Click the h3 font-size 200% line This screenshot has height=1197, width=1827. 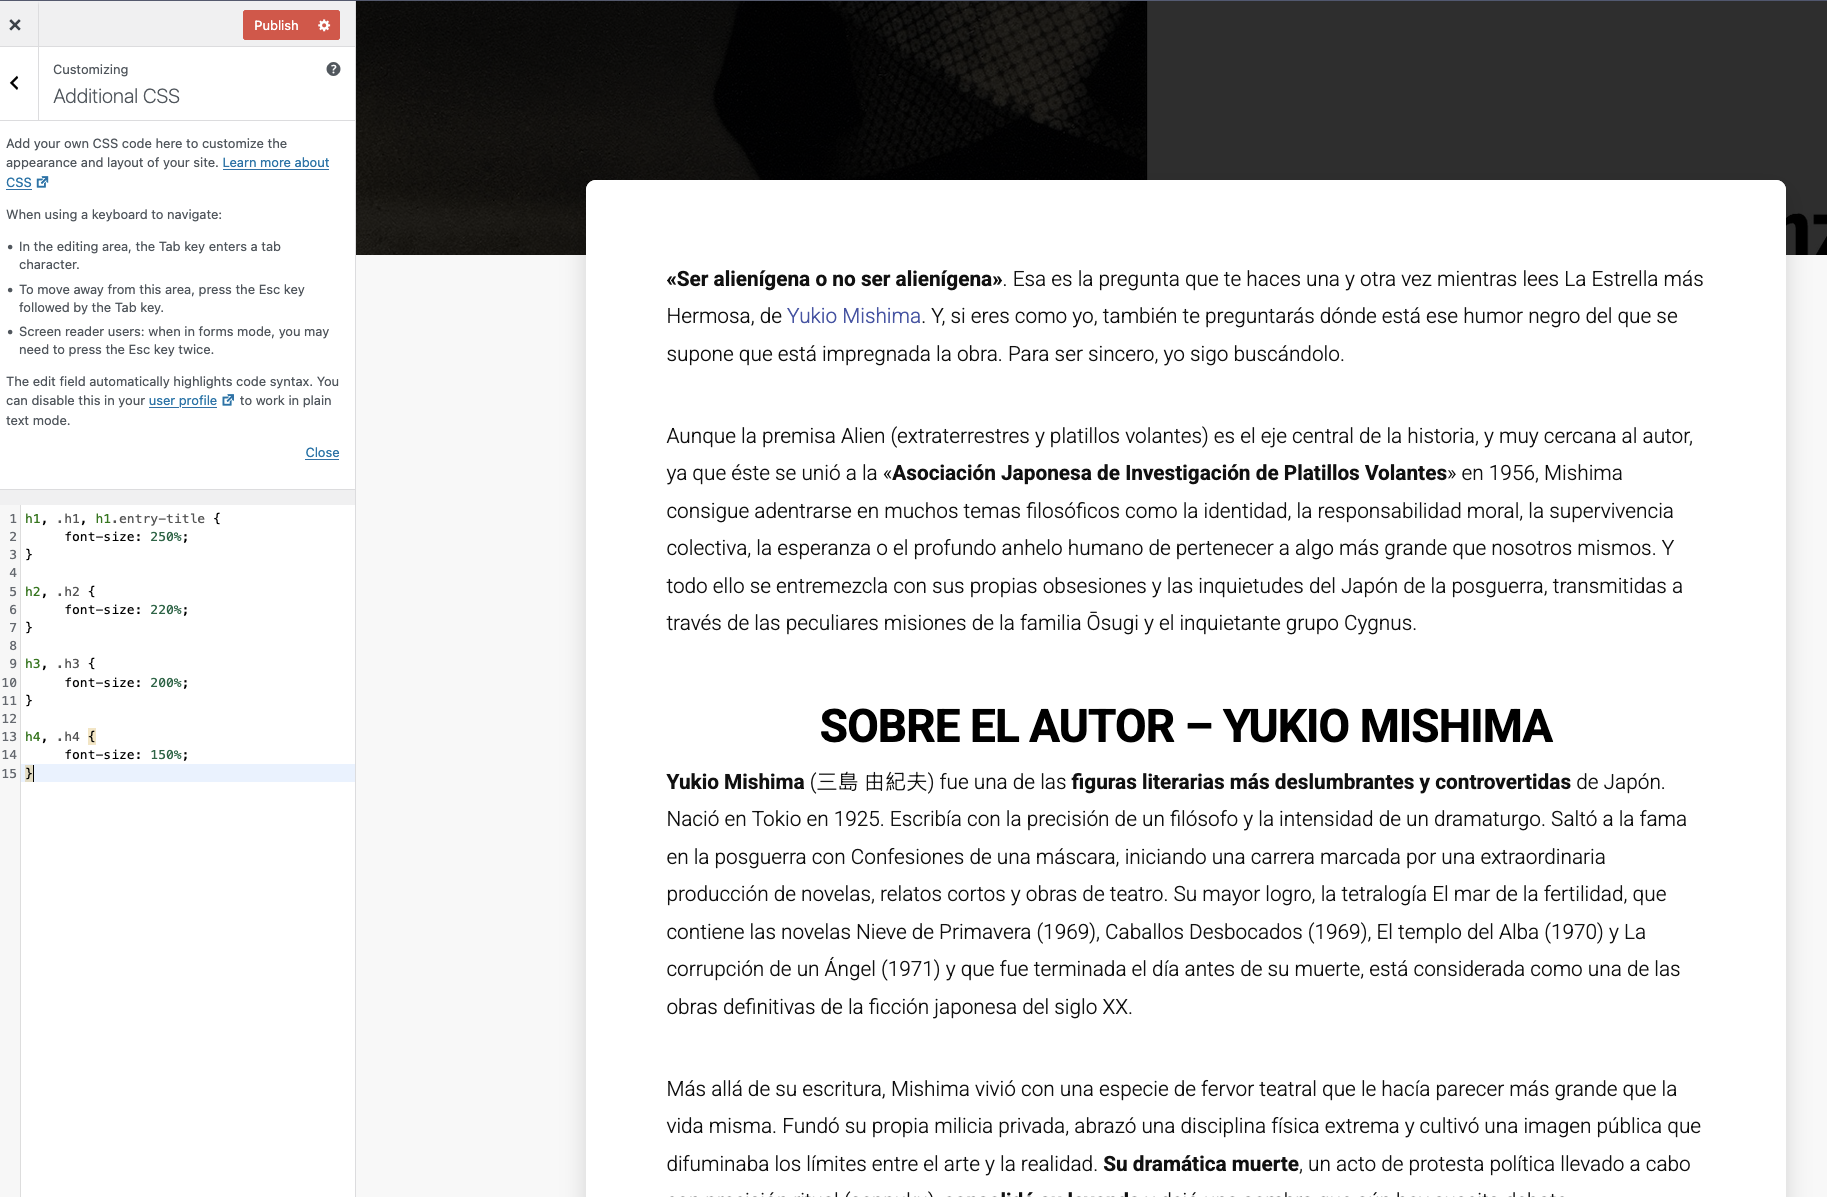126,683
